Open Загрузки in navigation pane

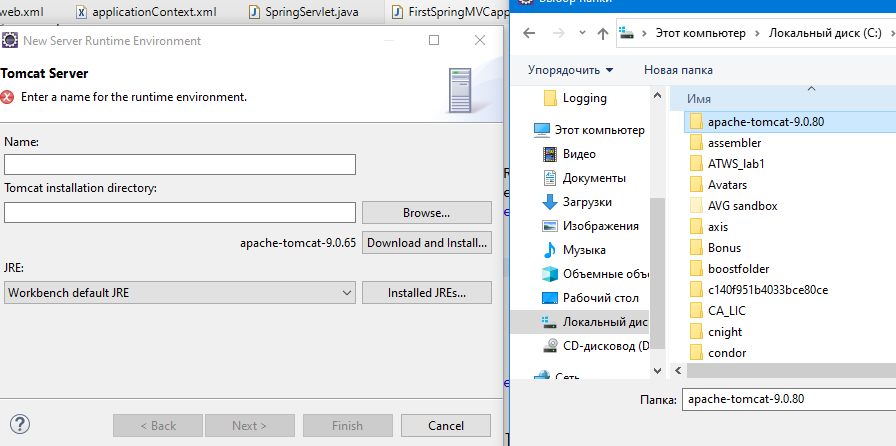576,202
